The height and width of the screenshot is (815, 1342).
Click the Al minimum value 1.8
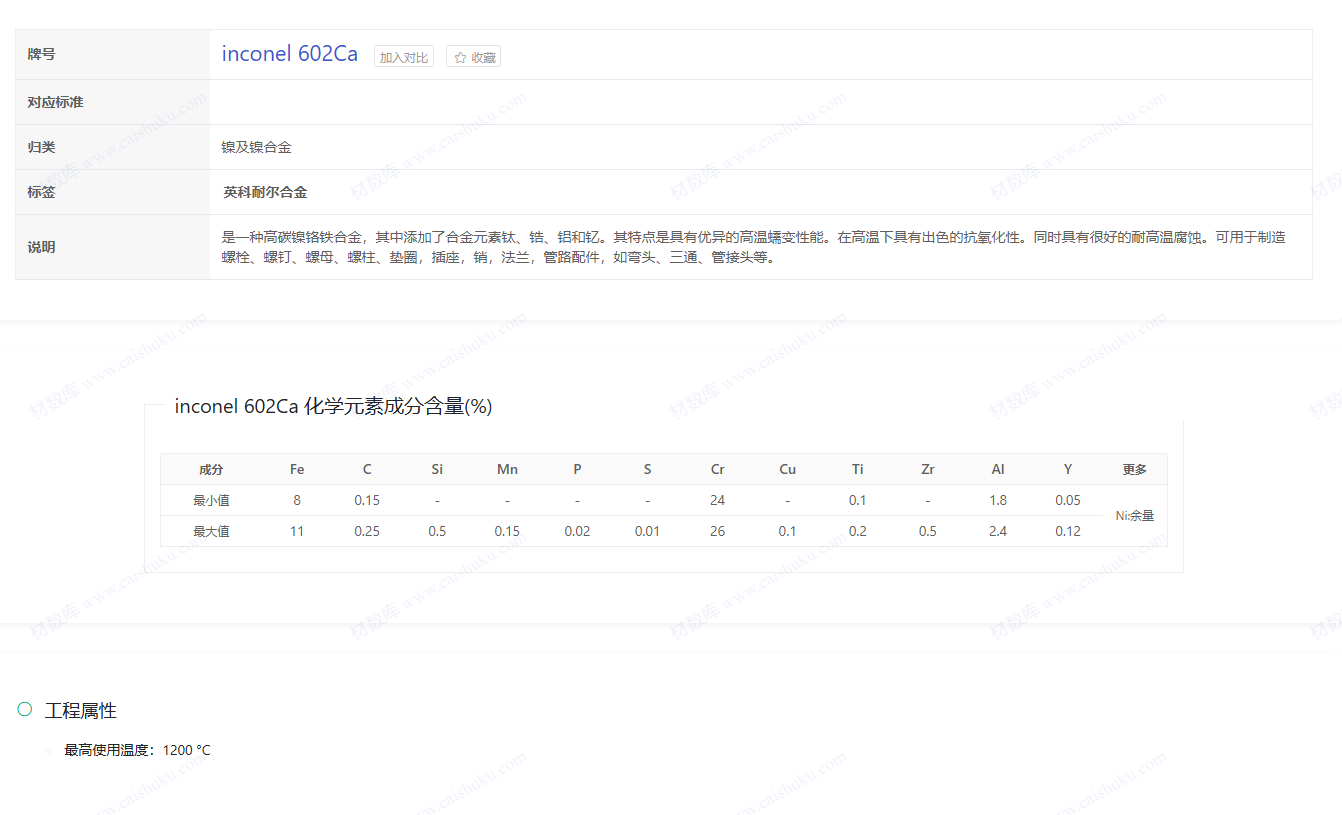click(998, 500)
